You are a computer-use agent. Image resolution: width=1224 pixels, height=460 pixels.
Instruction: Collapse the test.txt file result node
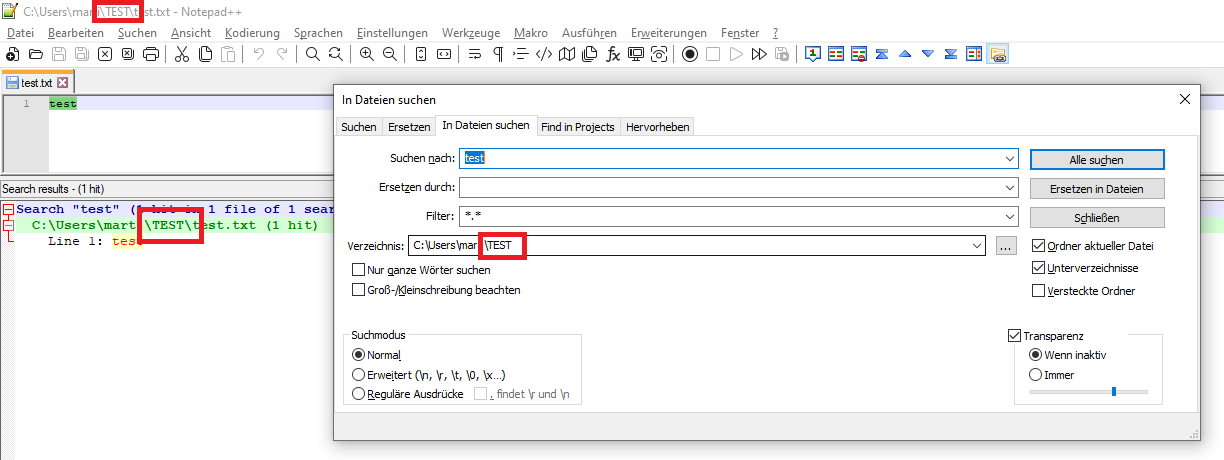tap(8, 225)
